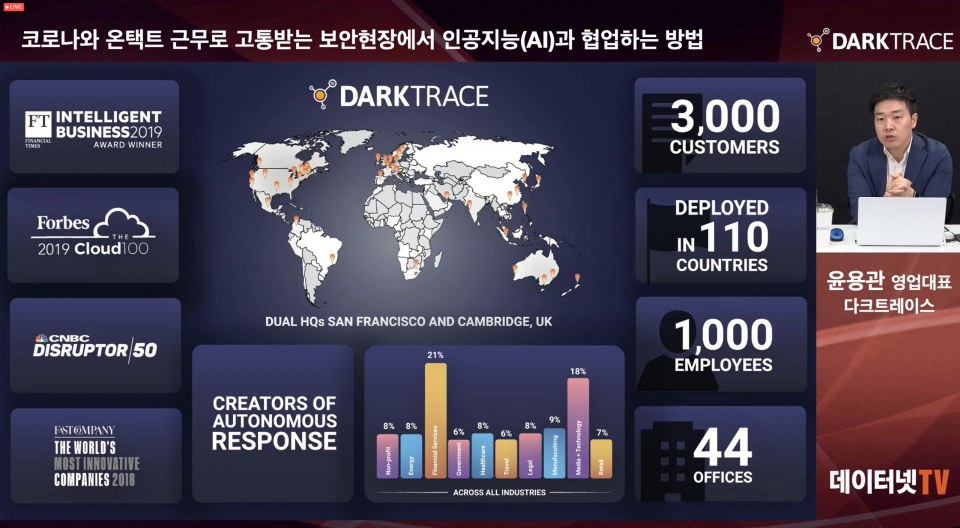960x528 pixels.
Task: Click the Deployed in 110 Countries card
Action: pos(721,235)
